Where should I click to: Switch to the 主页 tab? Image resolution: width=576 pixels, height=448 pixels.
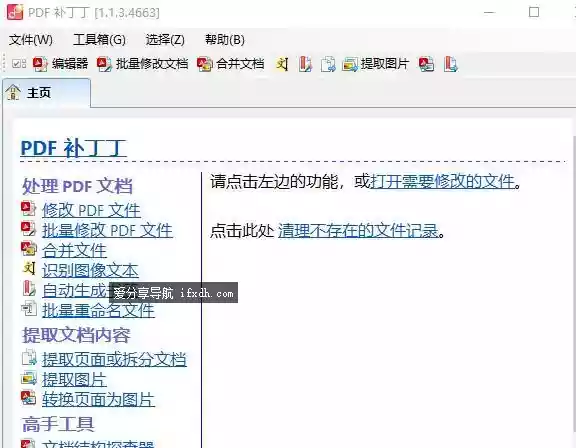tap(46, 93)
